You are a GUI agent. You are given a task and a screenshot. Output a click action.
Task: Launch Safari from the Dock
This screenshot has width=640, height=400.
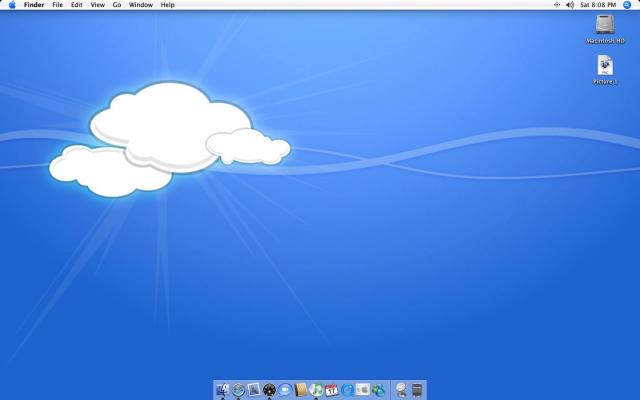[238, 390]
